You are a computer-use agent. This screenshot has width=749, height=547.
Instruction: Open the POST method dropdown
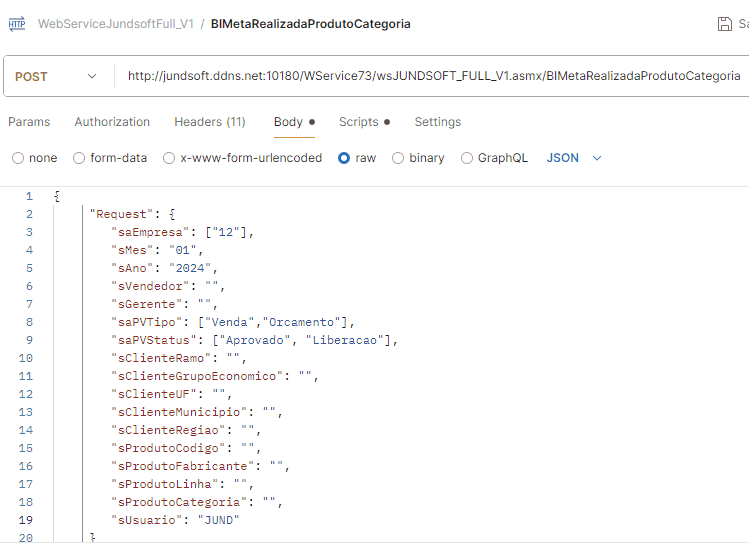[x=56, y=76]
